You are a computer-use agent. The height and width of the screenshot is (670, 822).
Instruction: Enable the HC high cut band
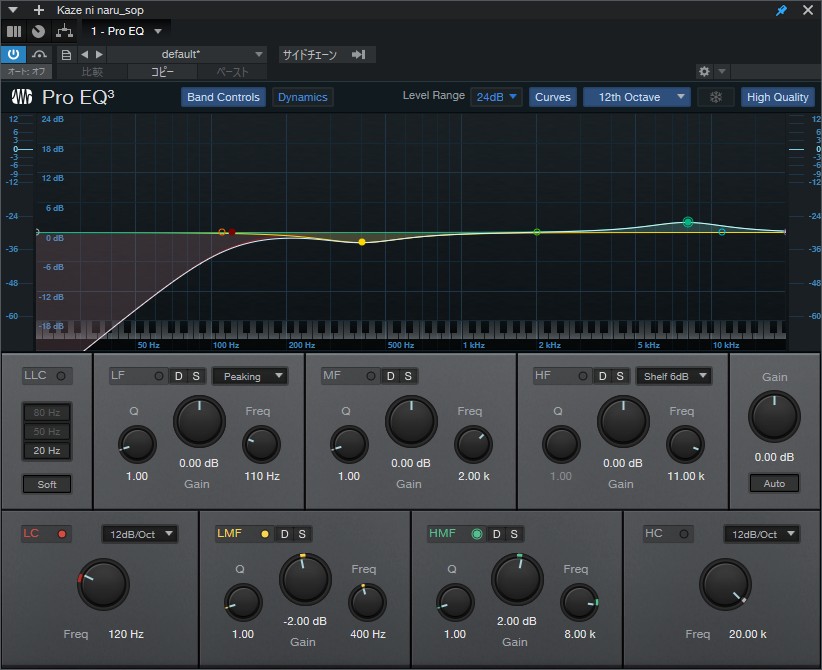pyautogui.click(x=684, y=534)
